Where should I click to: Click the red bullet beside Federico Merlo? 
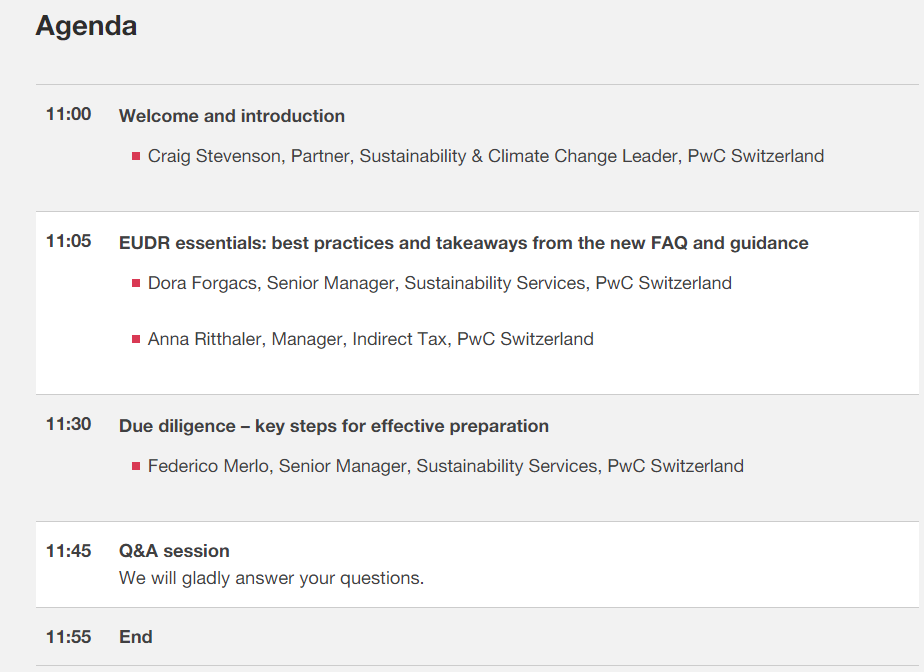pyautogui.click(x=136, y=466)
